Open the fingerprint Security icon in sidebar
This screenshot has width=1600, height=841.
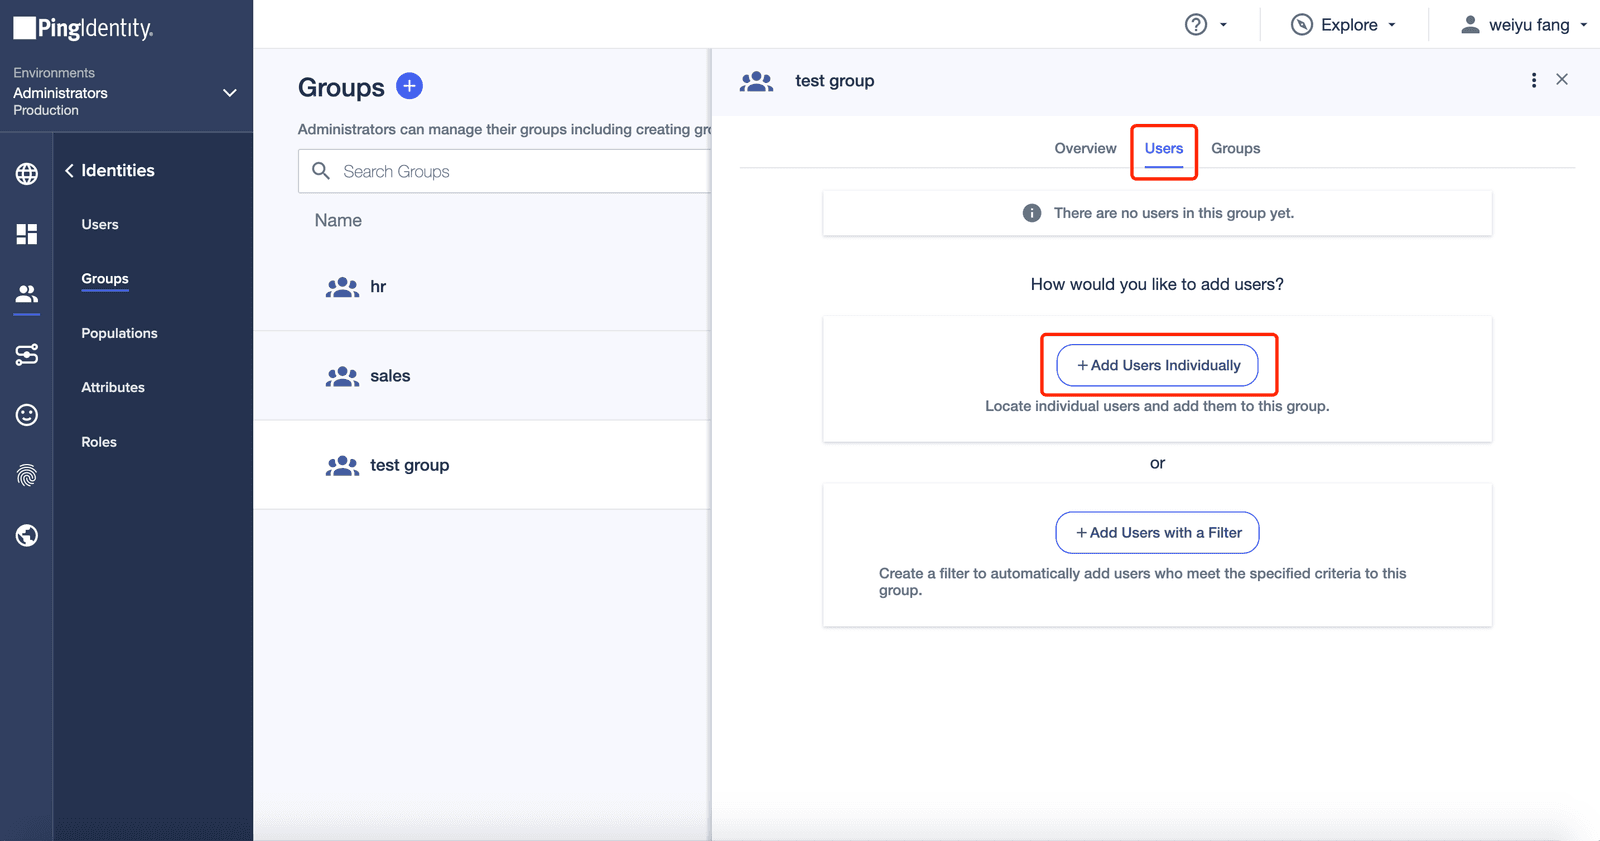(x=27, y=475)
